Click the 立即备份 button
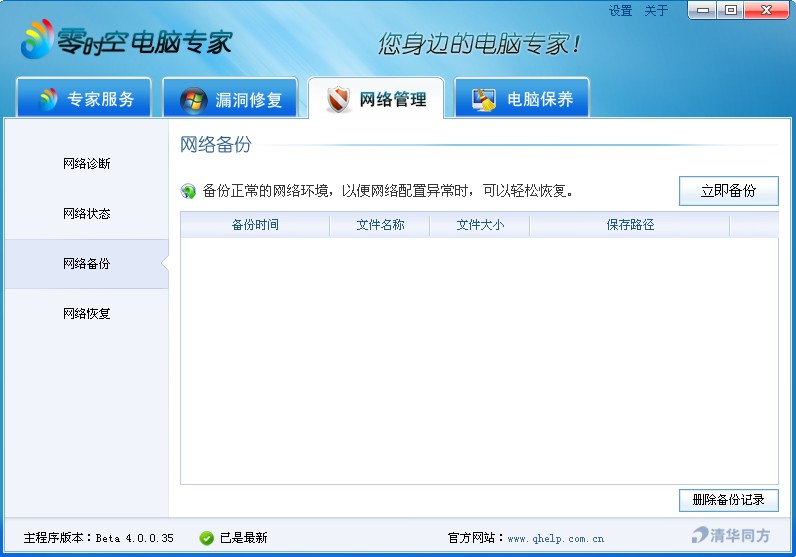Screen dimensions: 796x557 (728, 191)
